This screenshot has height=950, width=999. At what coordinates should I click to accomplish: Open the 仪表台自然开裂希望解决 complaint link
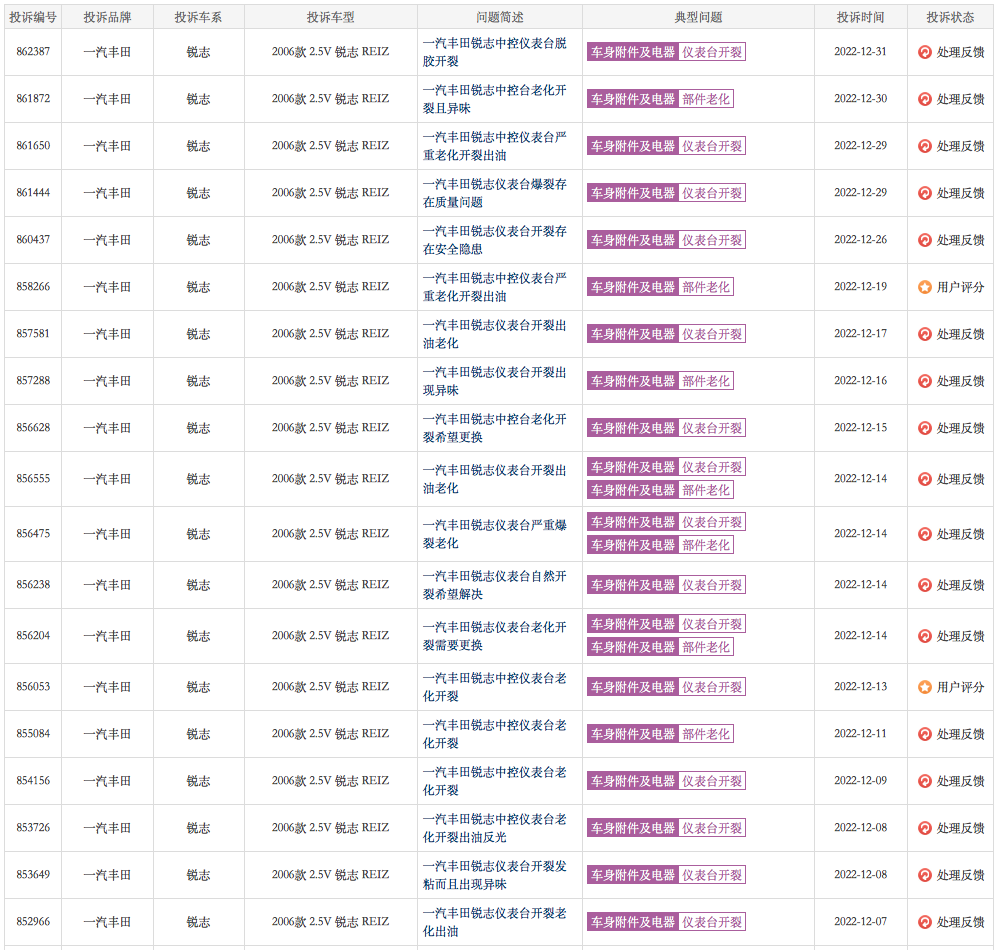coord(494,585)
